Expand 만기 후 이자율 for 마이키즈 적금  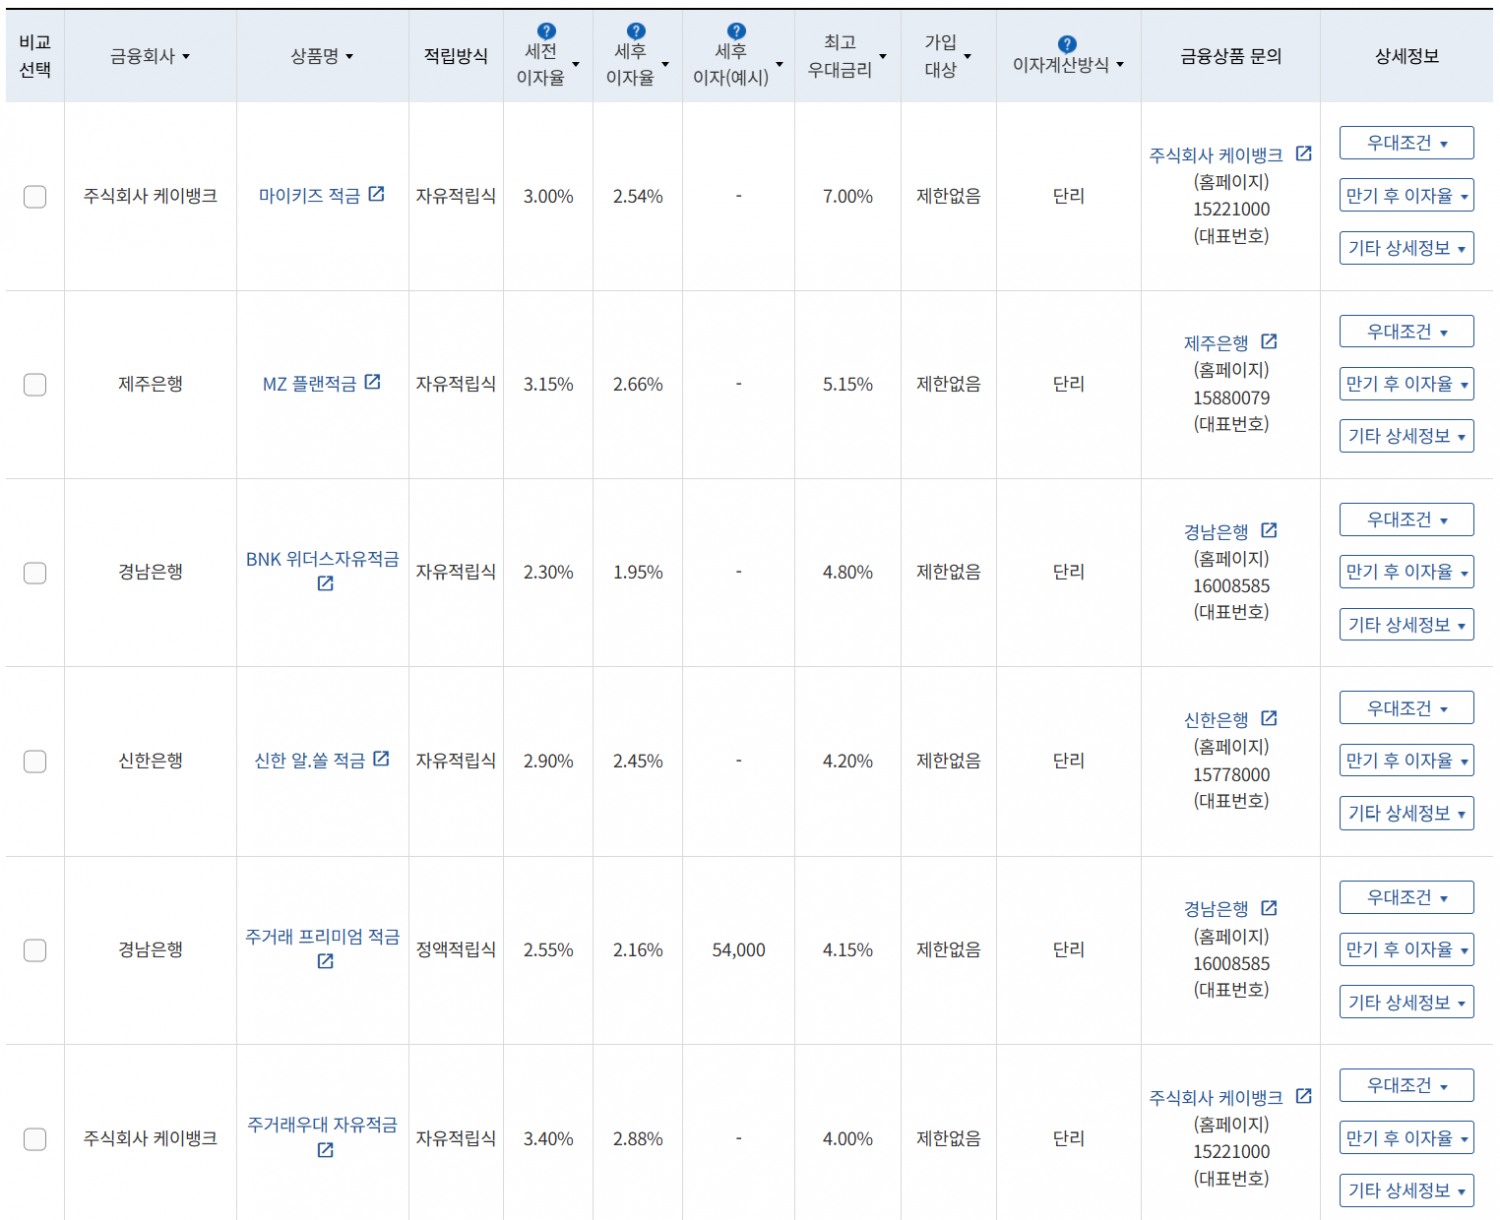1407,196
